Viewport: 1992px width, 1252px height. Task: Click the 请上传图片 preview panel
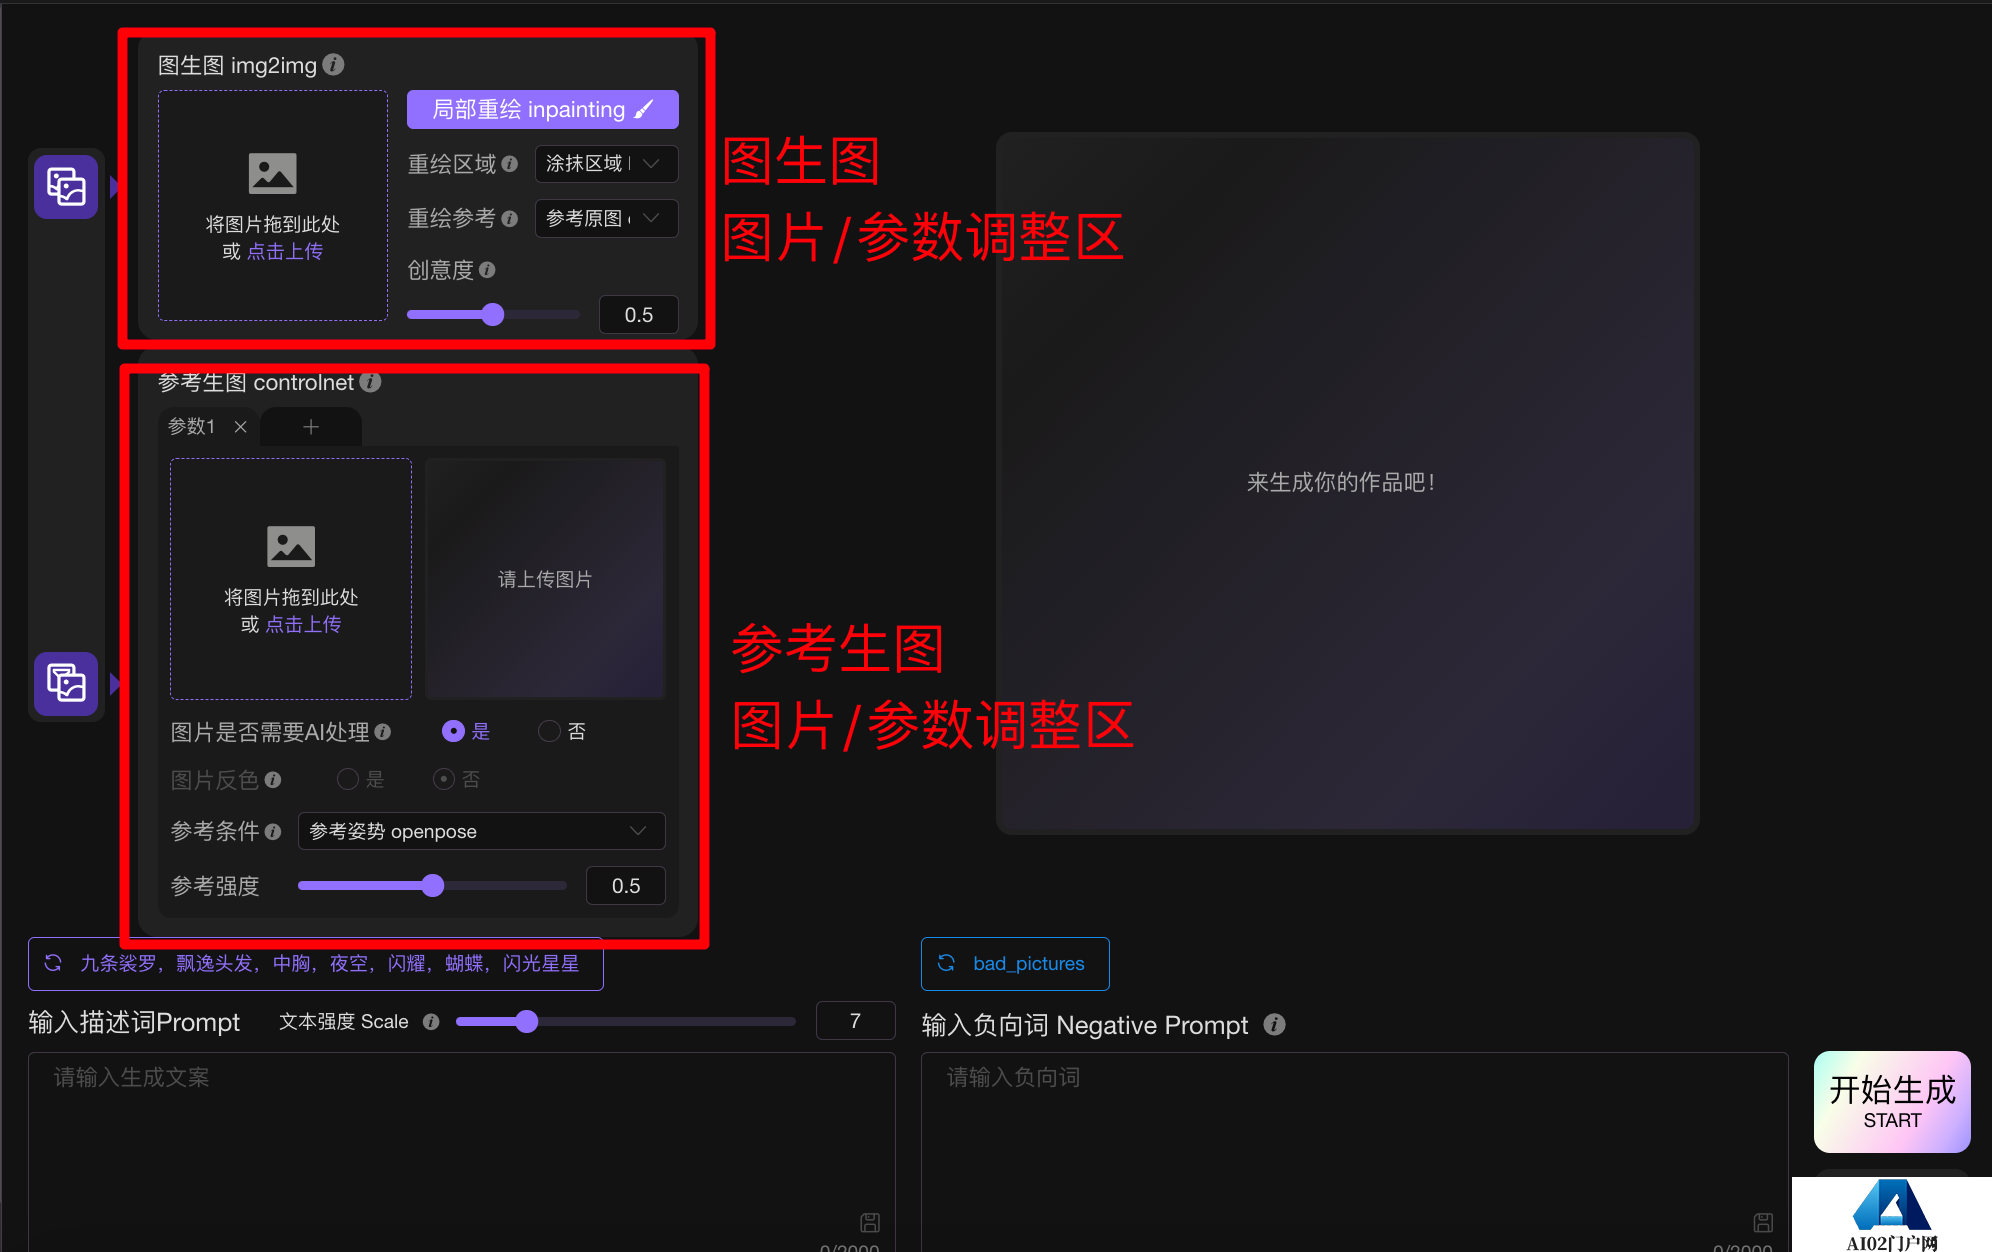[x=545, y=579]
